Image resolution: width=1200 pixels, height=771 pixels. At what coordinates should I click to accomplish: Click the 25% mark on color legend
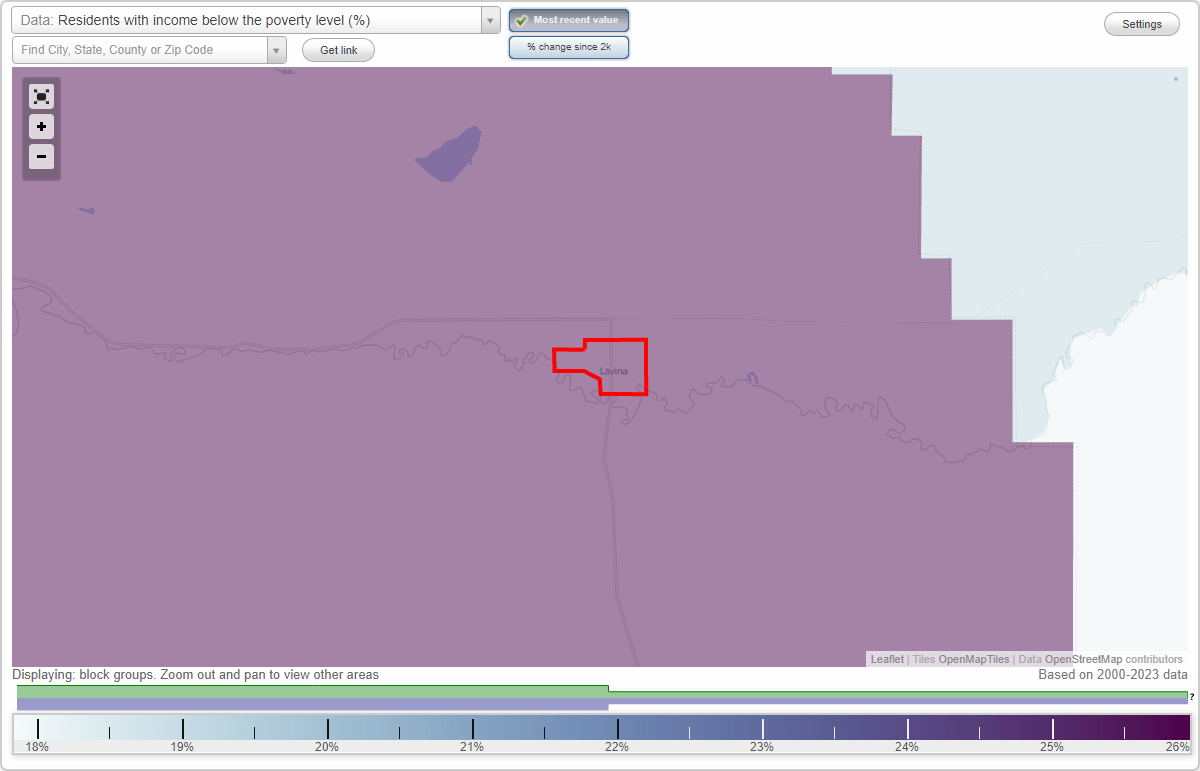(x=1052, y=746)
